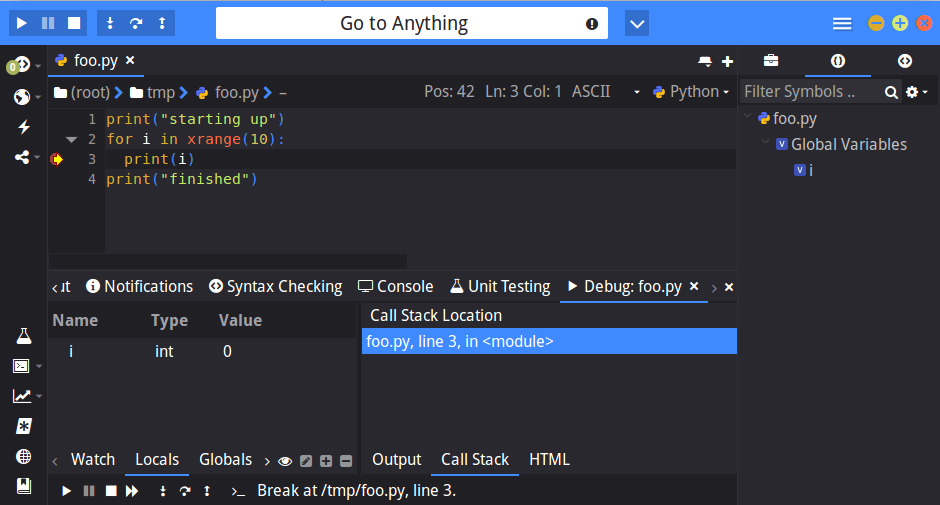This screenshot has width=940, height=505.
Task: Focus the Go to Anything search field
Action: (x=411, y=23)
